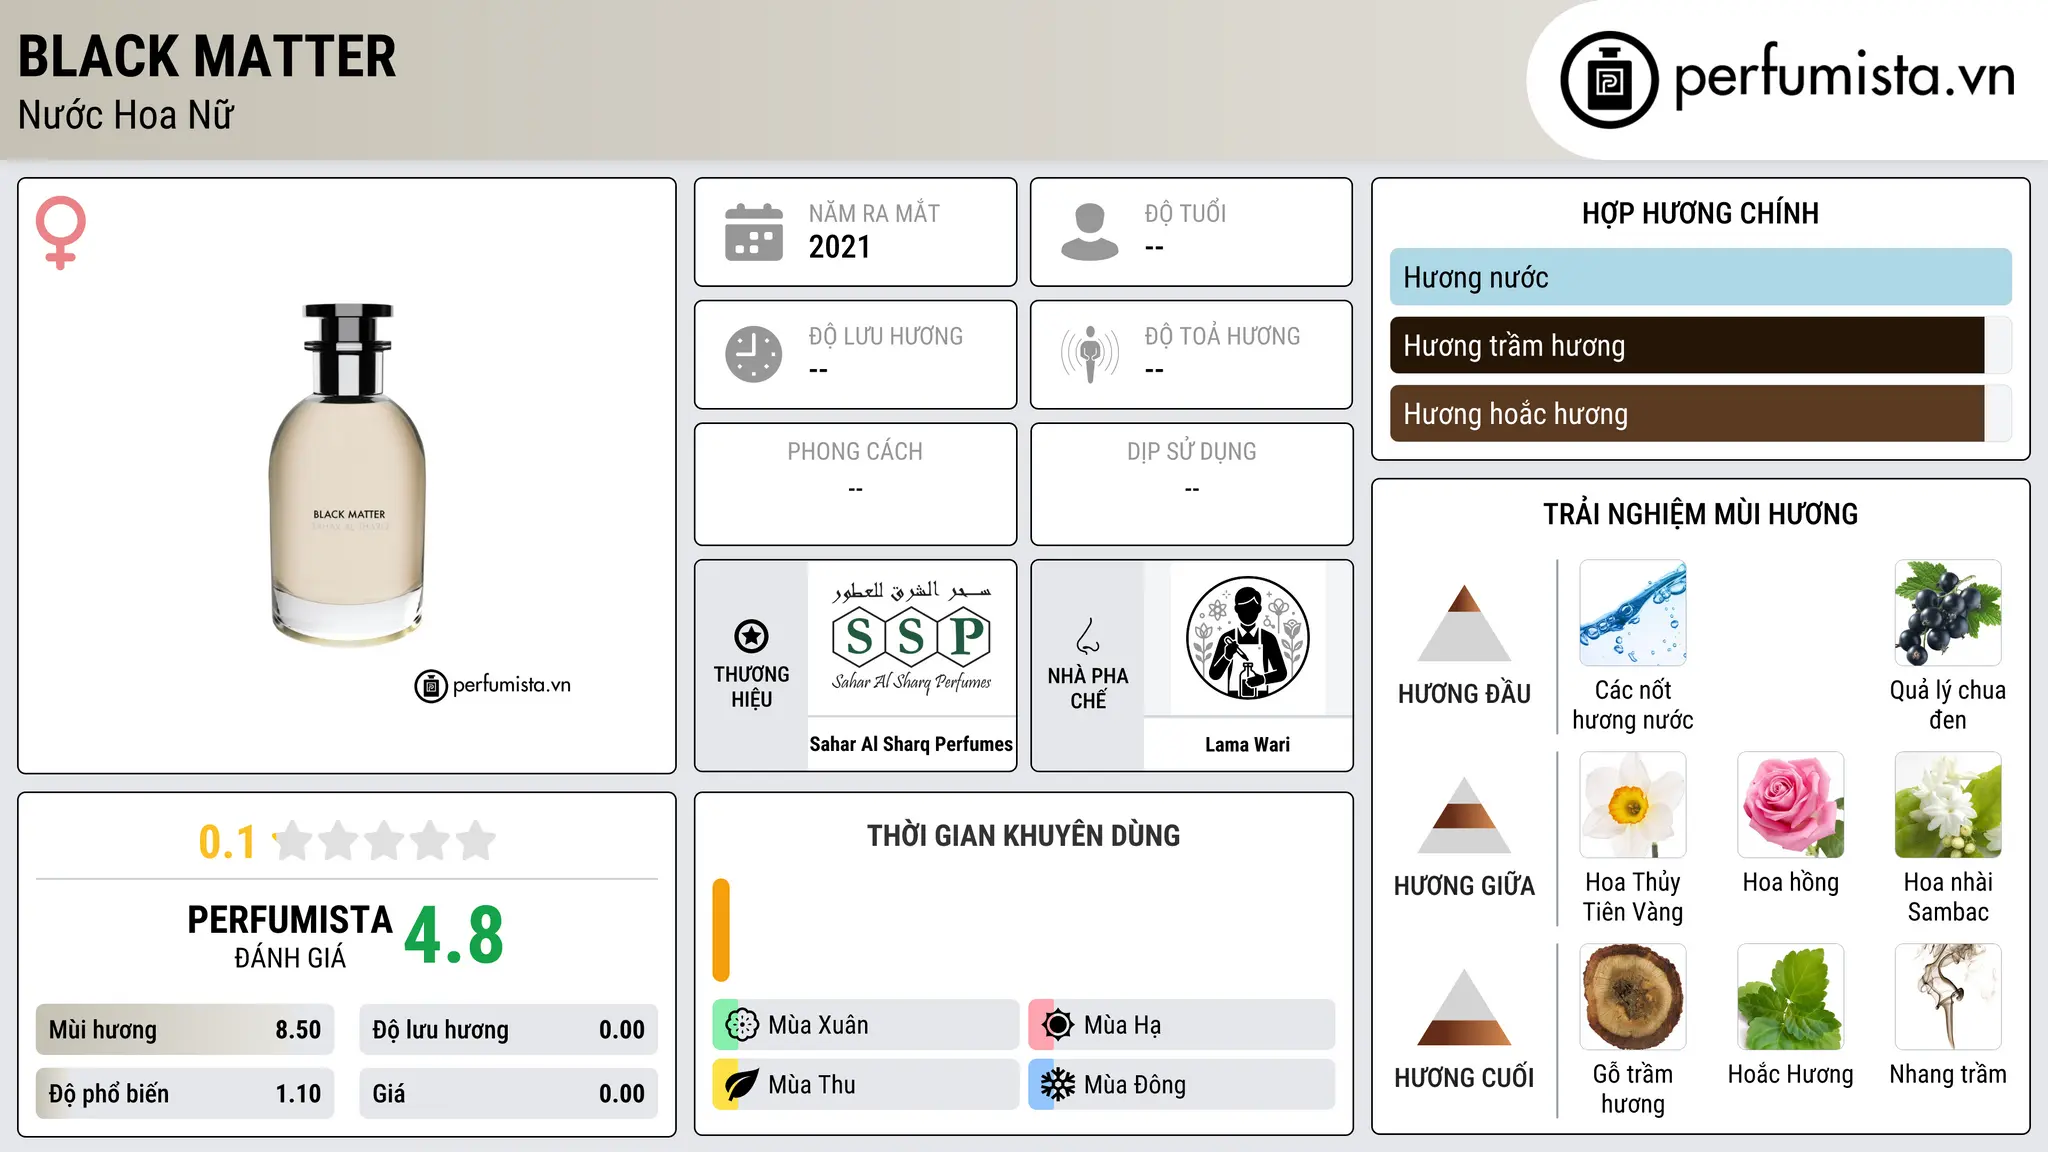Select the Gỗ trầm hương note image

(1633, 997)
